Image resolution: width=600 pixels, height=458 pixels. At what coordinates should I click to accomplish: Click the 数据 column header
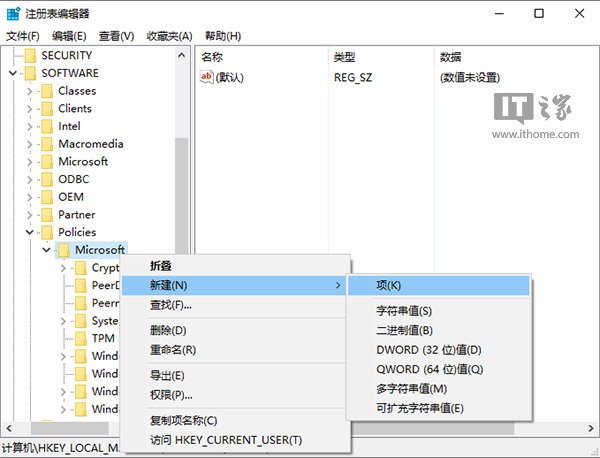pos(516,57)
